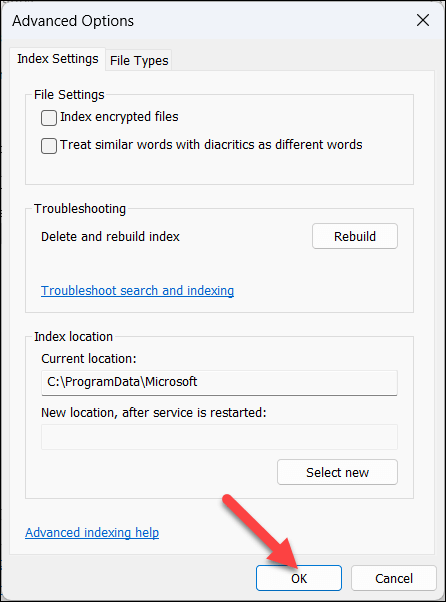This screenshot has height=602, width=446.
Task: Click the File Settings group heading
Action: click(69, 94)
